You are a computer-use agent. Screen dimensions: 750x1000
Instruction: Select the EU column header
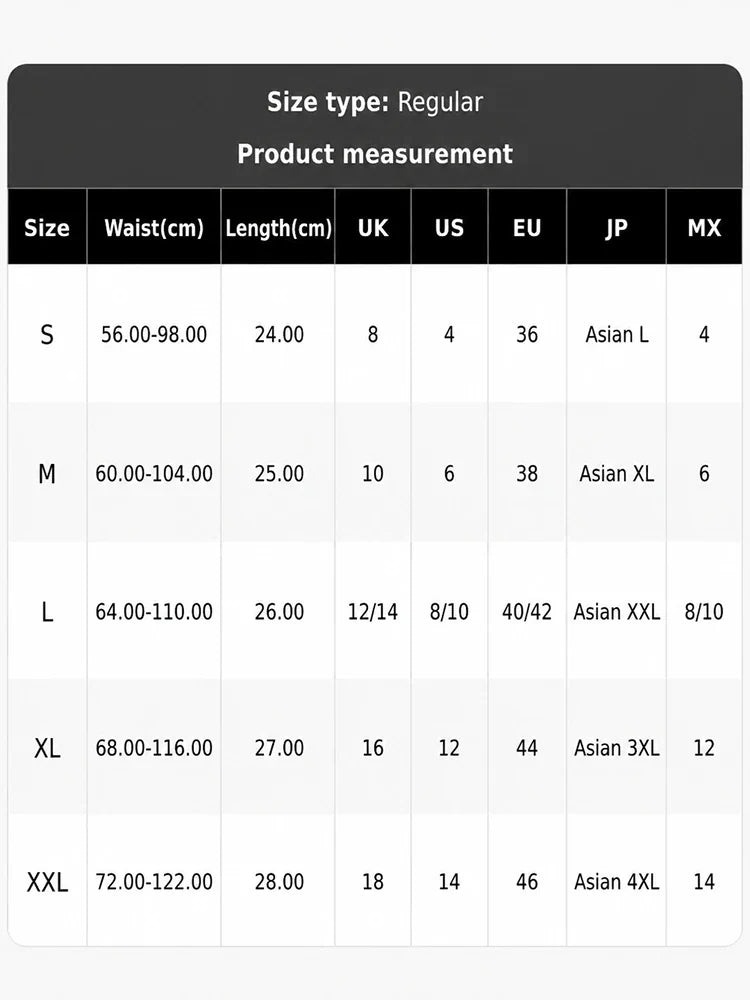527,228
